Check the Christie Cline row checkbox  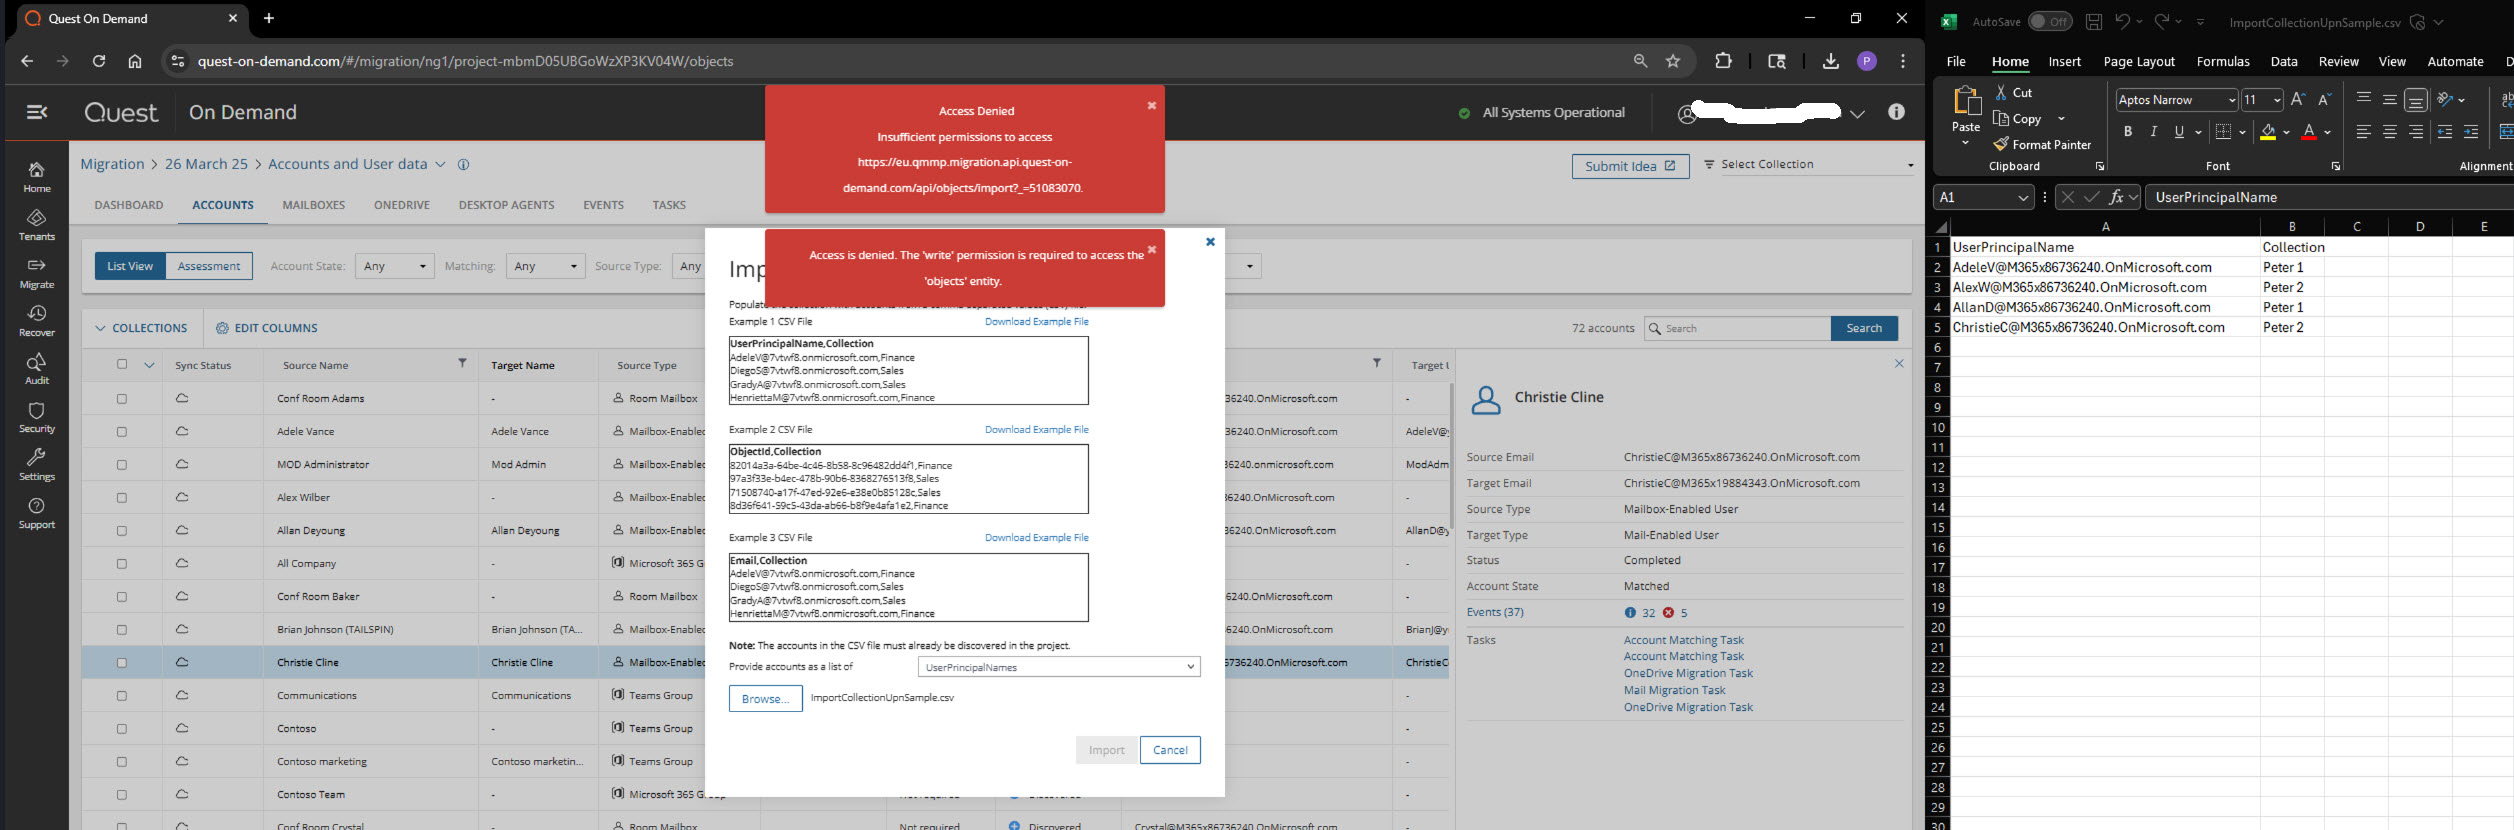tap(122, 662)
